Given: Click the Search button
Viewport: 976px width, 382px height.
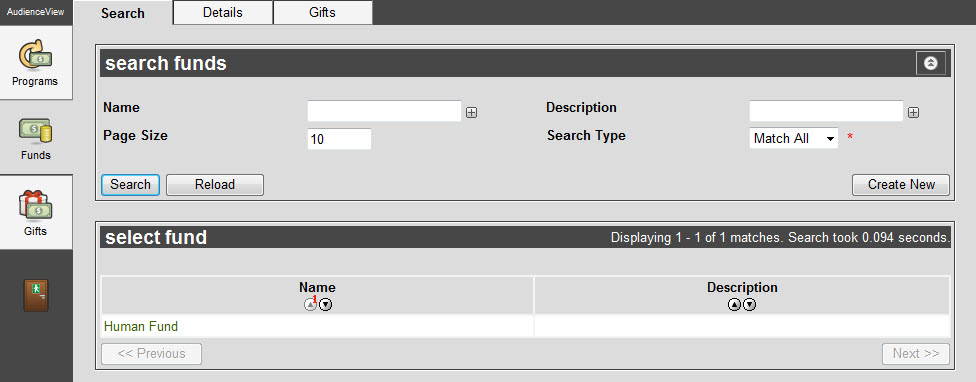Looking at the screenshot, I should (130, 185).
